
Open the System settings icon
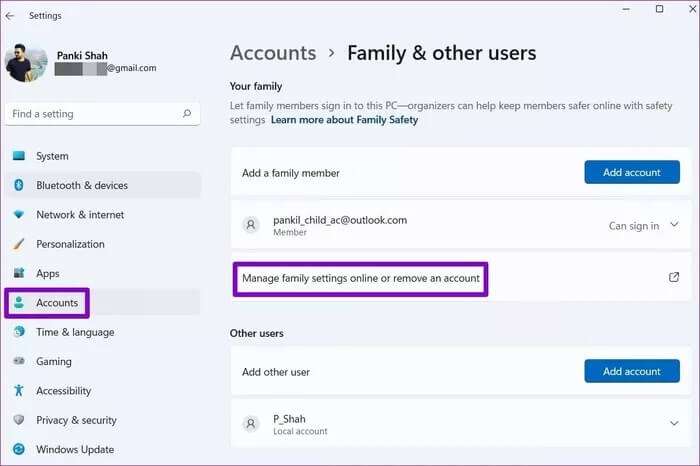pos(19,156)
